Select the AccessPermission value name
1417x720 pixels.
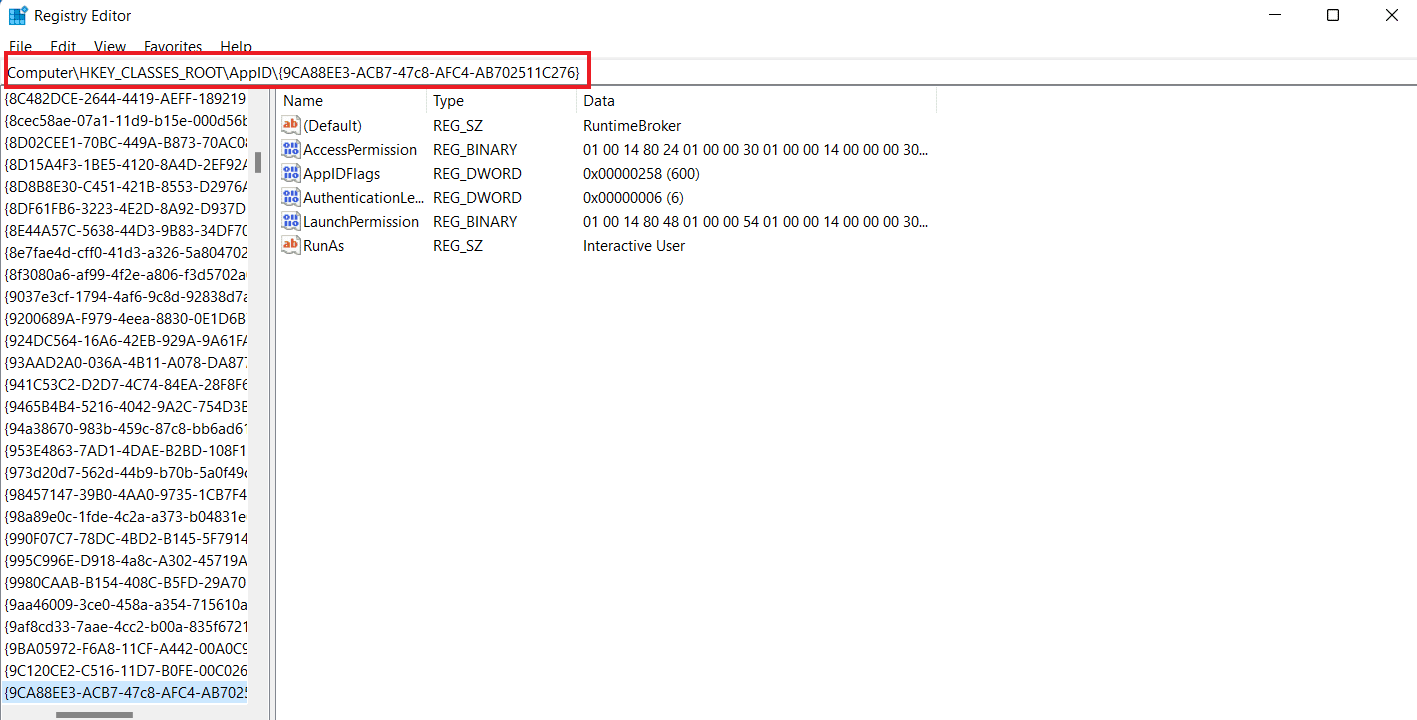(360, 149)
